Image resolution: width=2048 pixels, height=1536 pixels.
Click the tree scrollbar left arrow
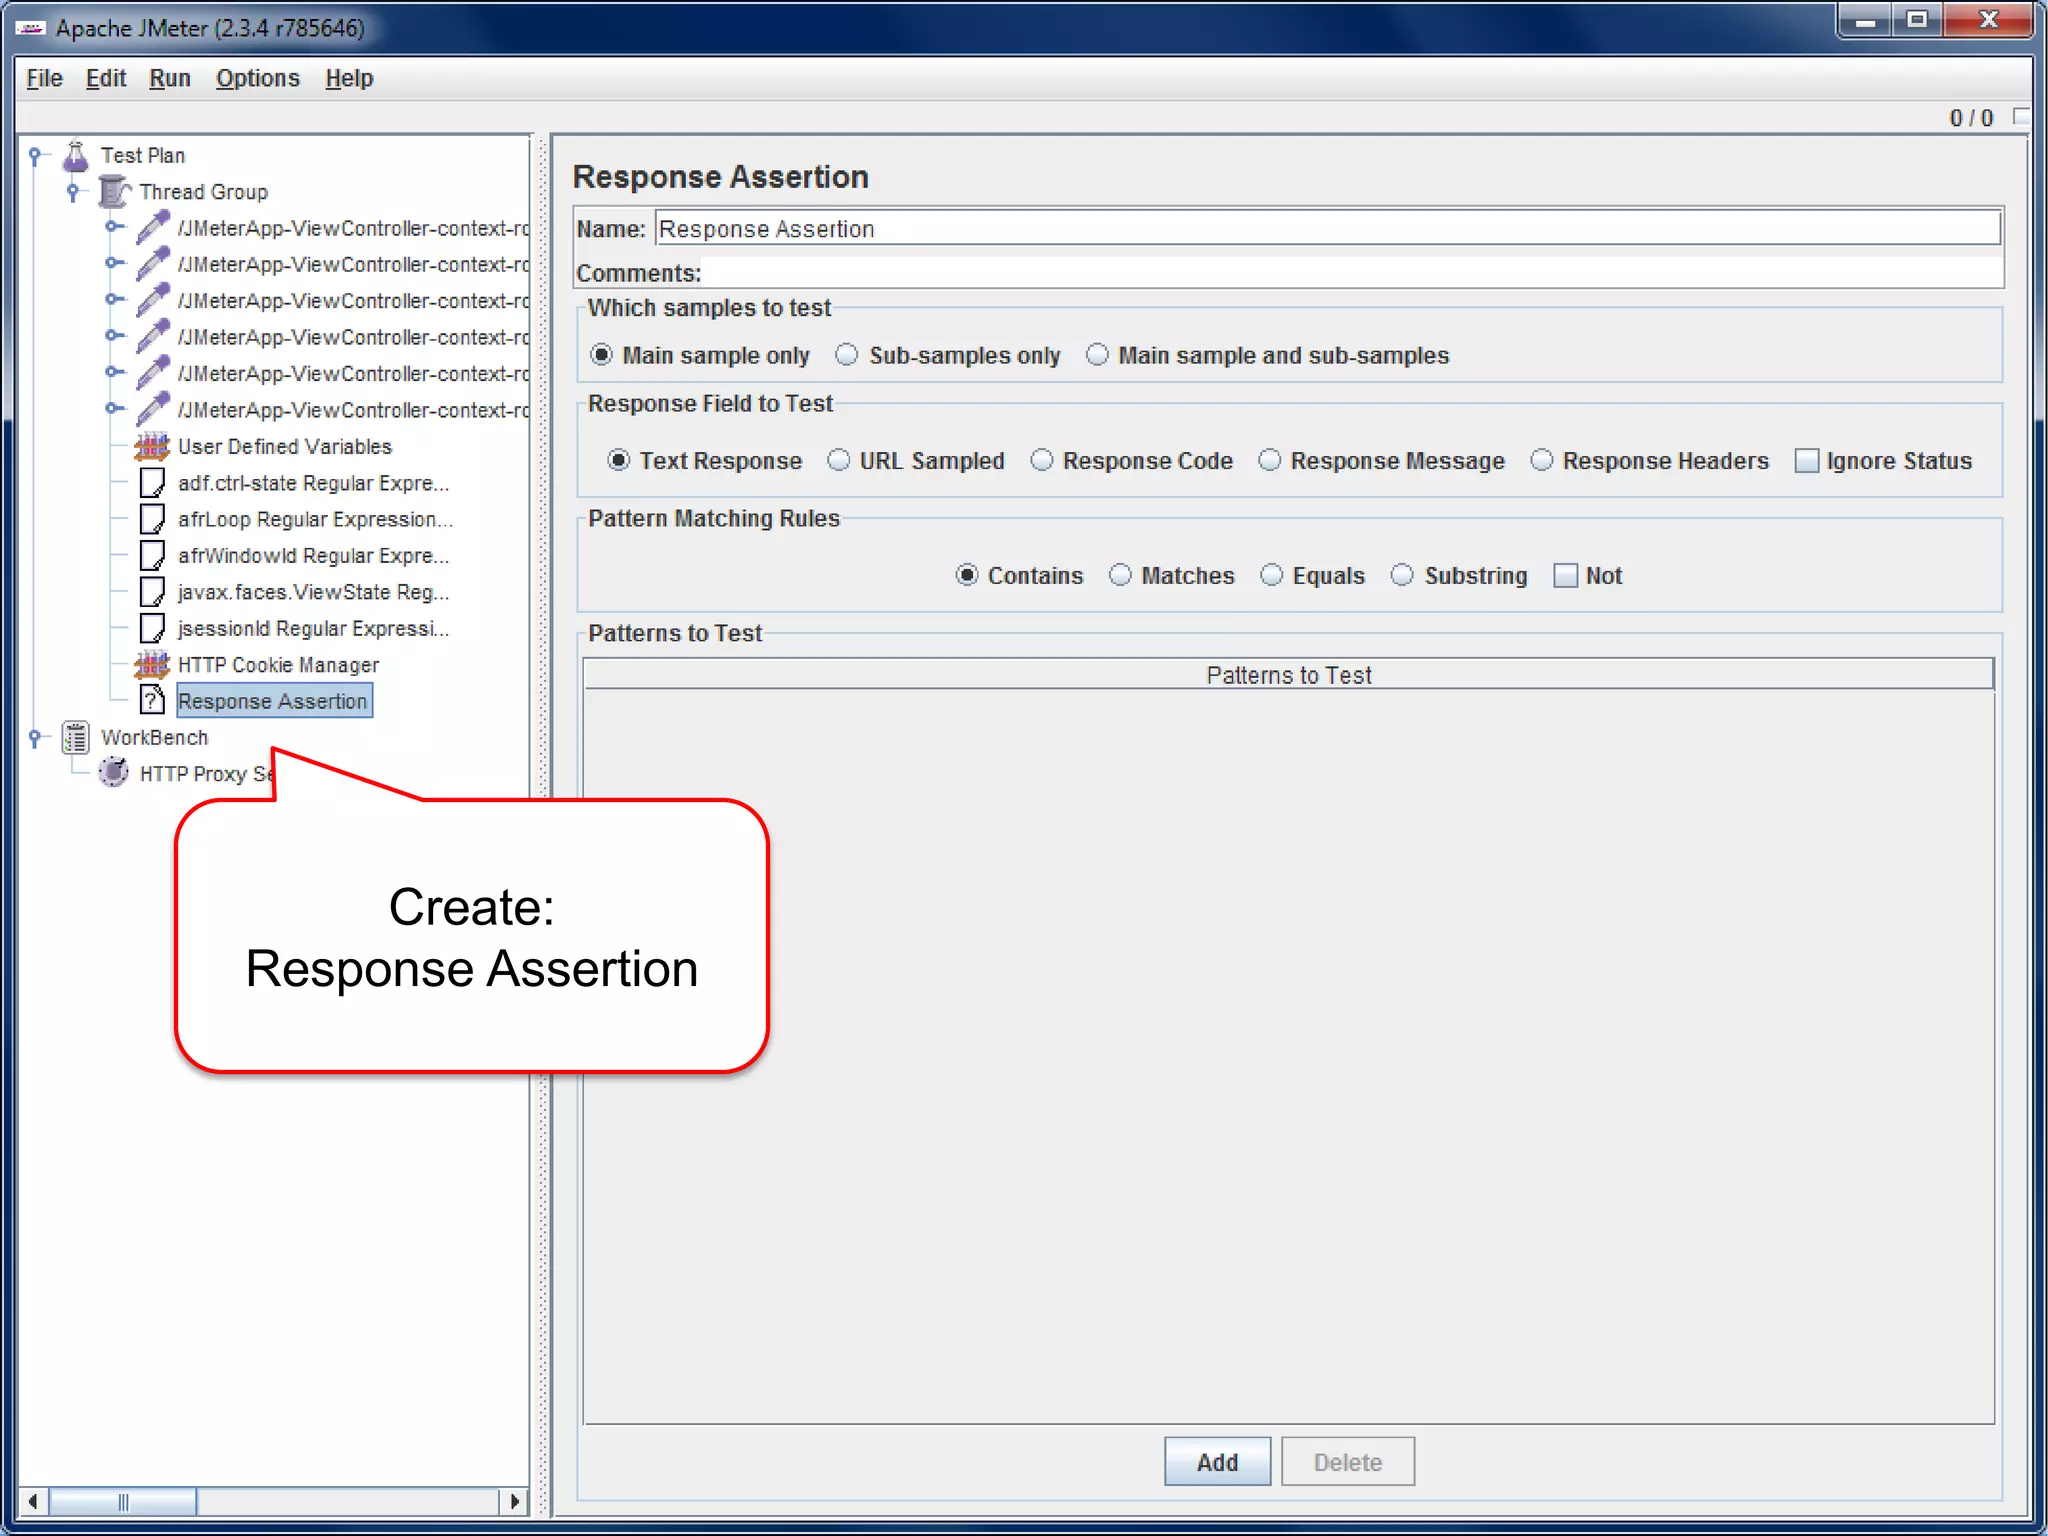point(33,1501)
